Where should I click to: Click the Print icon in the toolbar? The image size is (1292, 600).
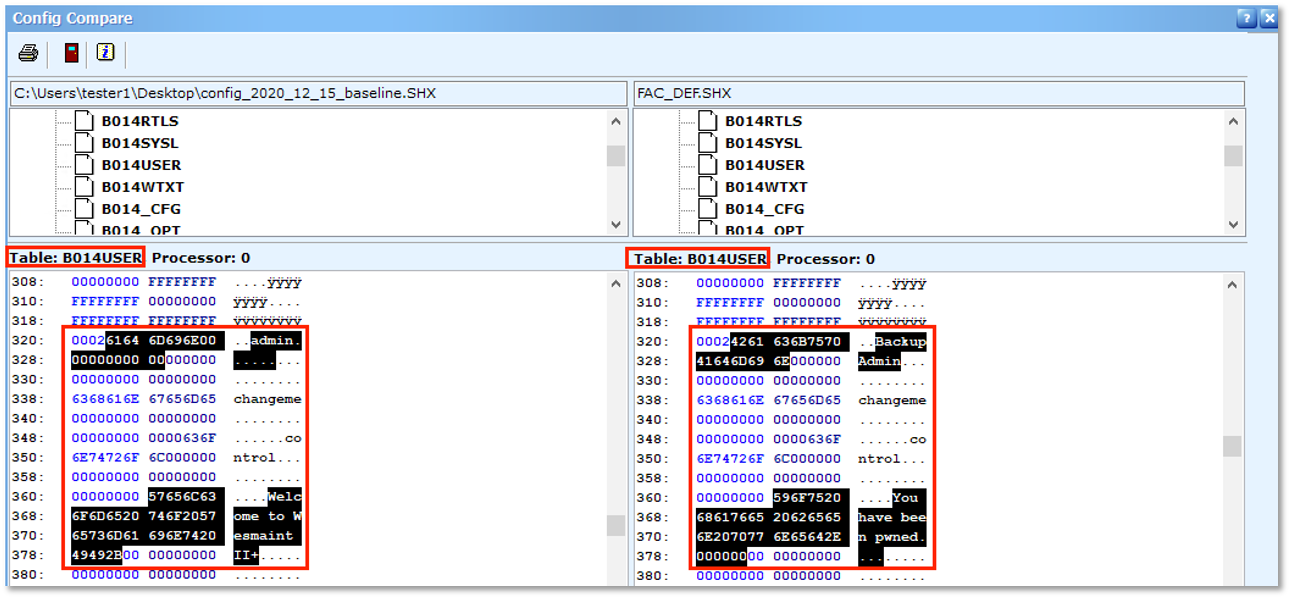(x=29, y=53)
